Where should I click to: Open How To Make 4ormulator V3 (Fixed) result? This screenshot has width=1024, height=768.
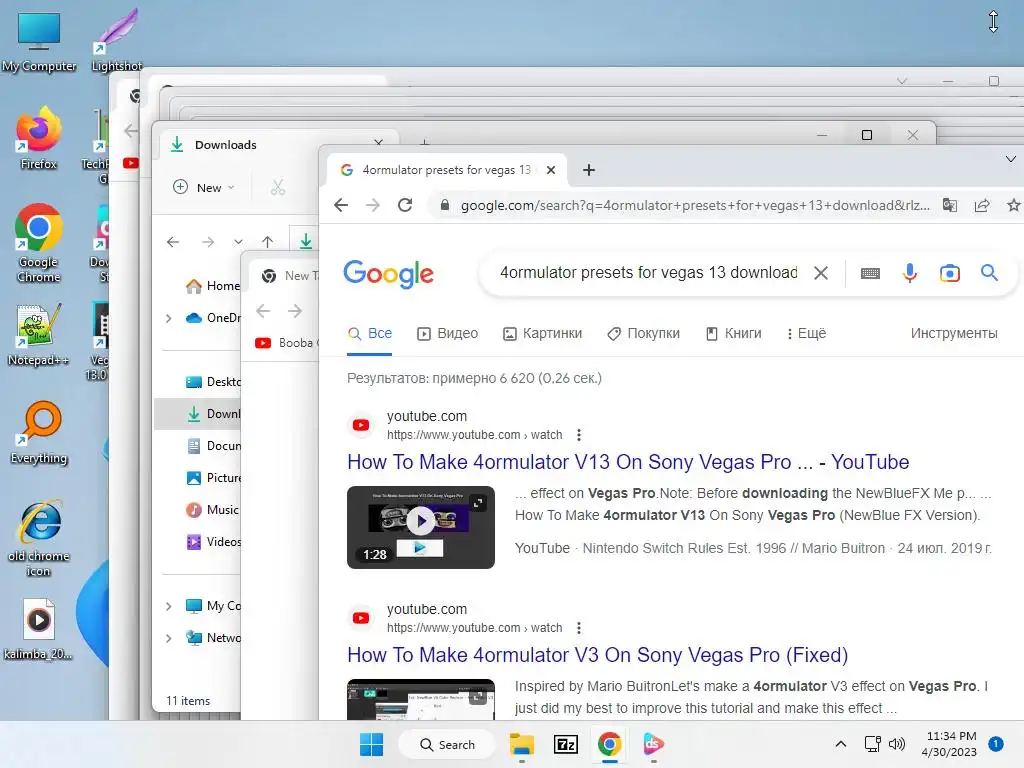point(598,655)
